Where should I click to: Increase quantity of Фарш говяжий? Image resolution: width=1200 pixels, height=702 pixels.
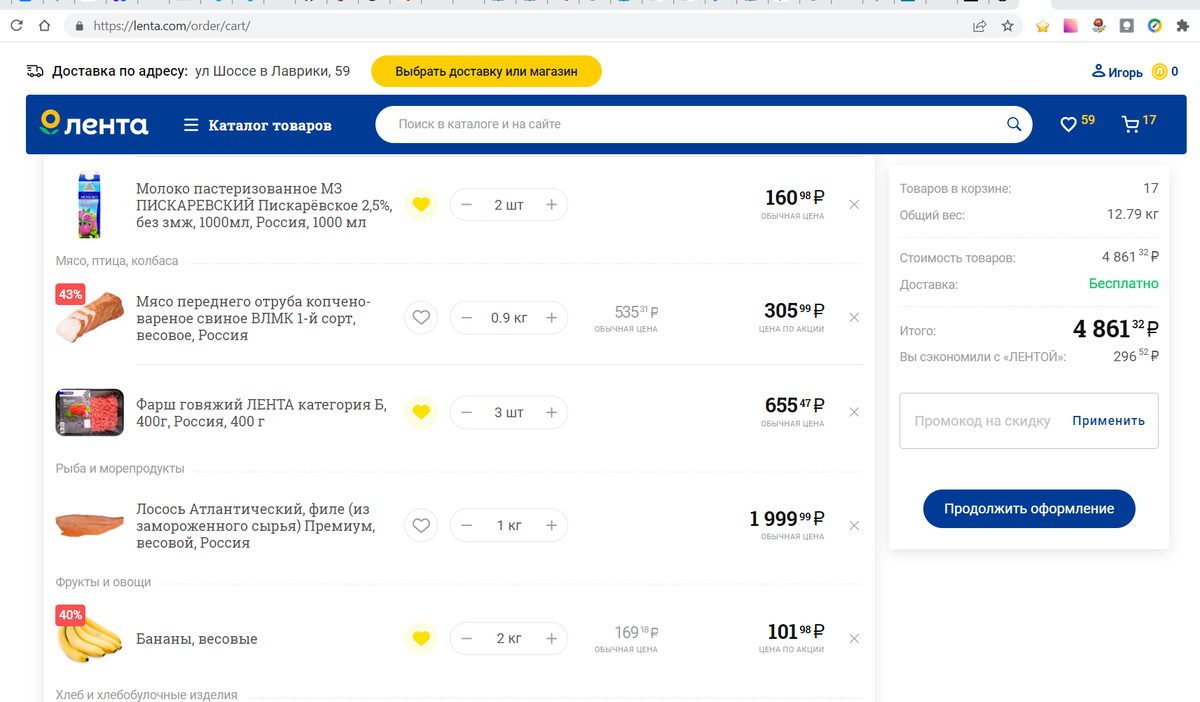(x=551, y=412)
